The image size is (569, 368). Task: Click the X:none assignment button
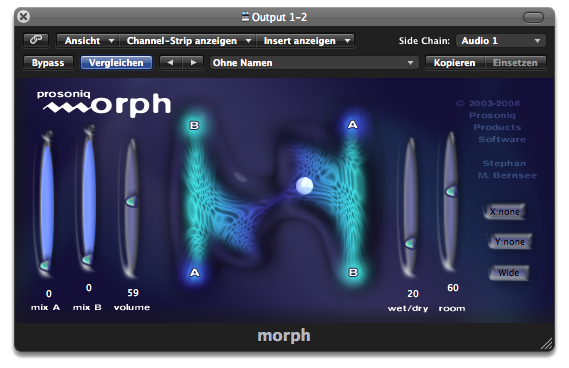point(504,212)
